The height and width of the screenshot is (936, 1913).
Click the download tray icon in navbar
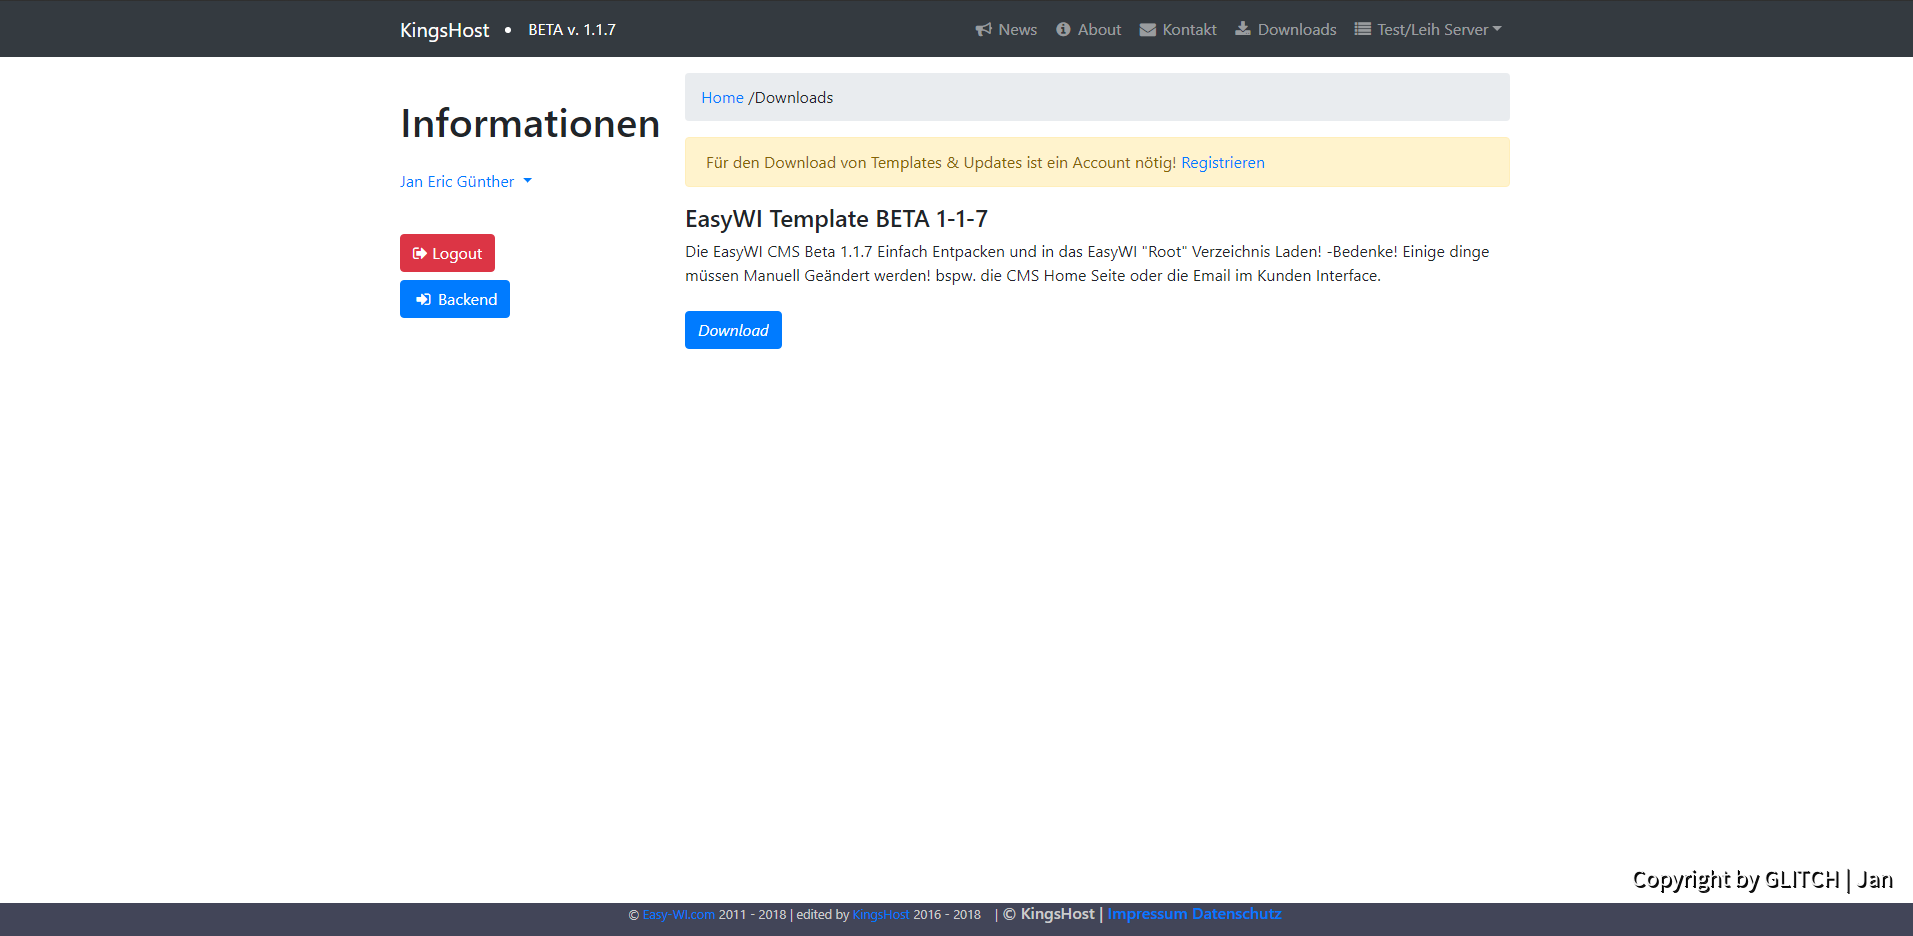pyautogui.click(x=1243, y=29)
